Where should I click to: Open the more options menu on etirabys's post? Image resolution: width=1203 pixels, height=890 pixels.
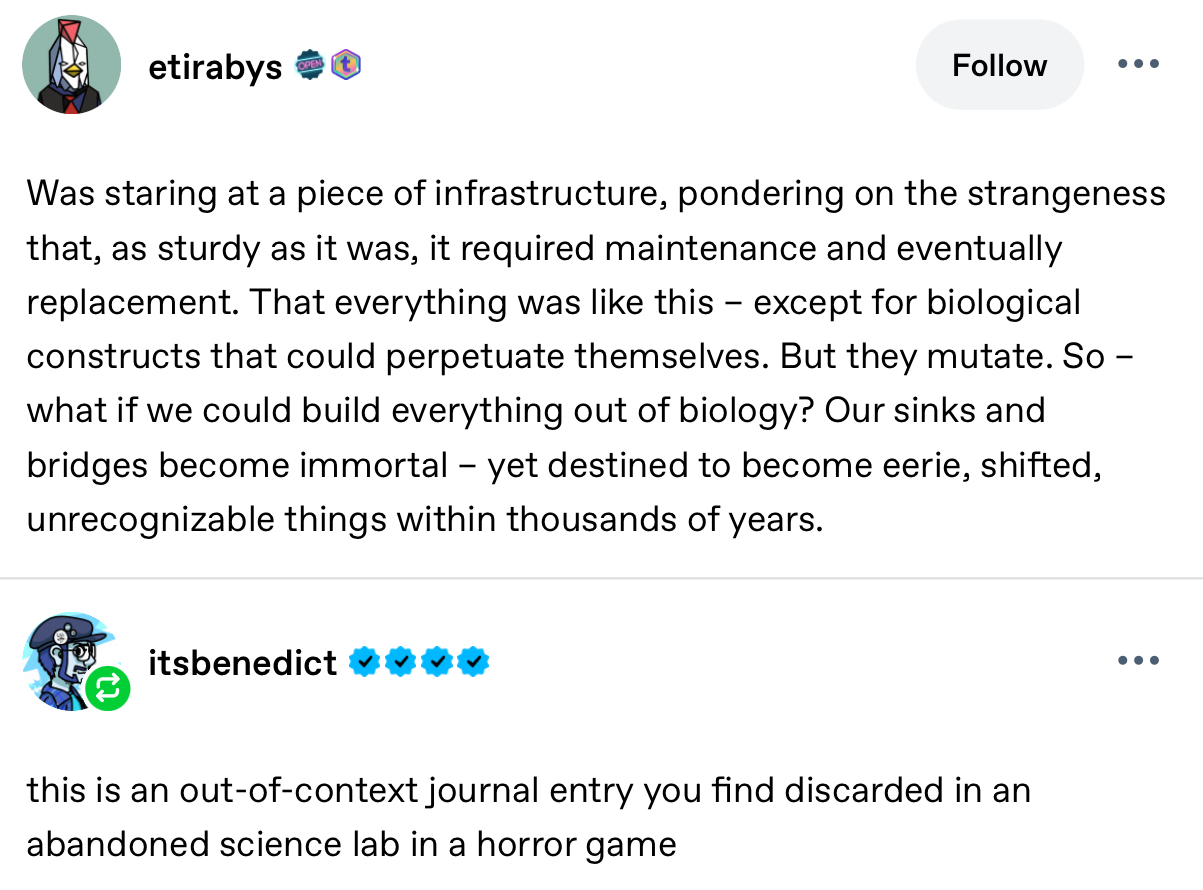click(x=1138, y=65)
